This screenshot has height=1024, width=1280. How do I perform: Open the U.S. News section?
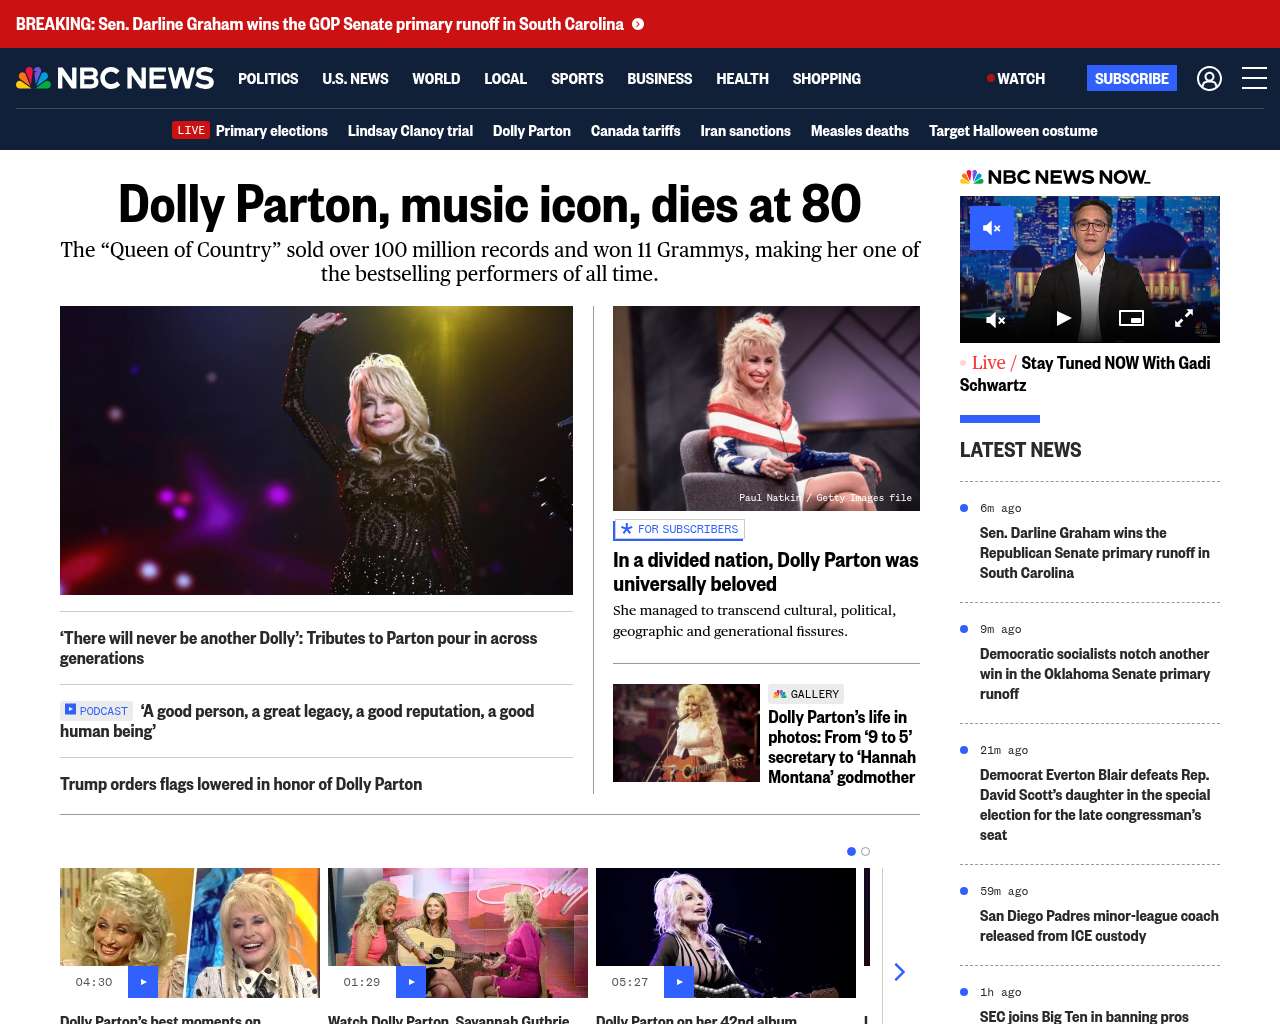355,78
